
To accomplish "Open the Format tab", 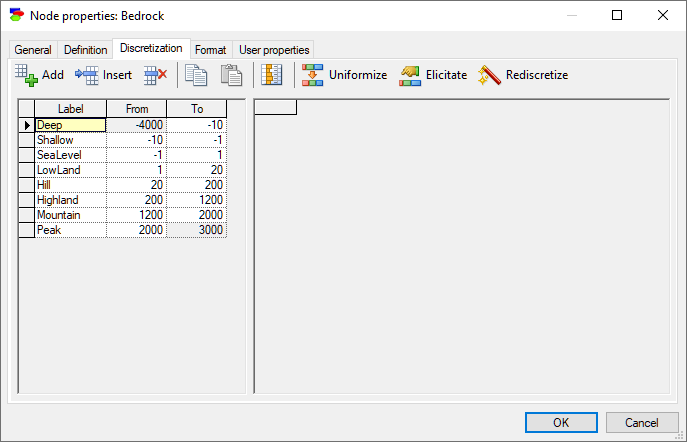I will pos(211,50).
